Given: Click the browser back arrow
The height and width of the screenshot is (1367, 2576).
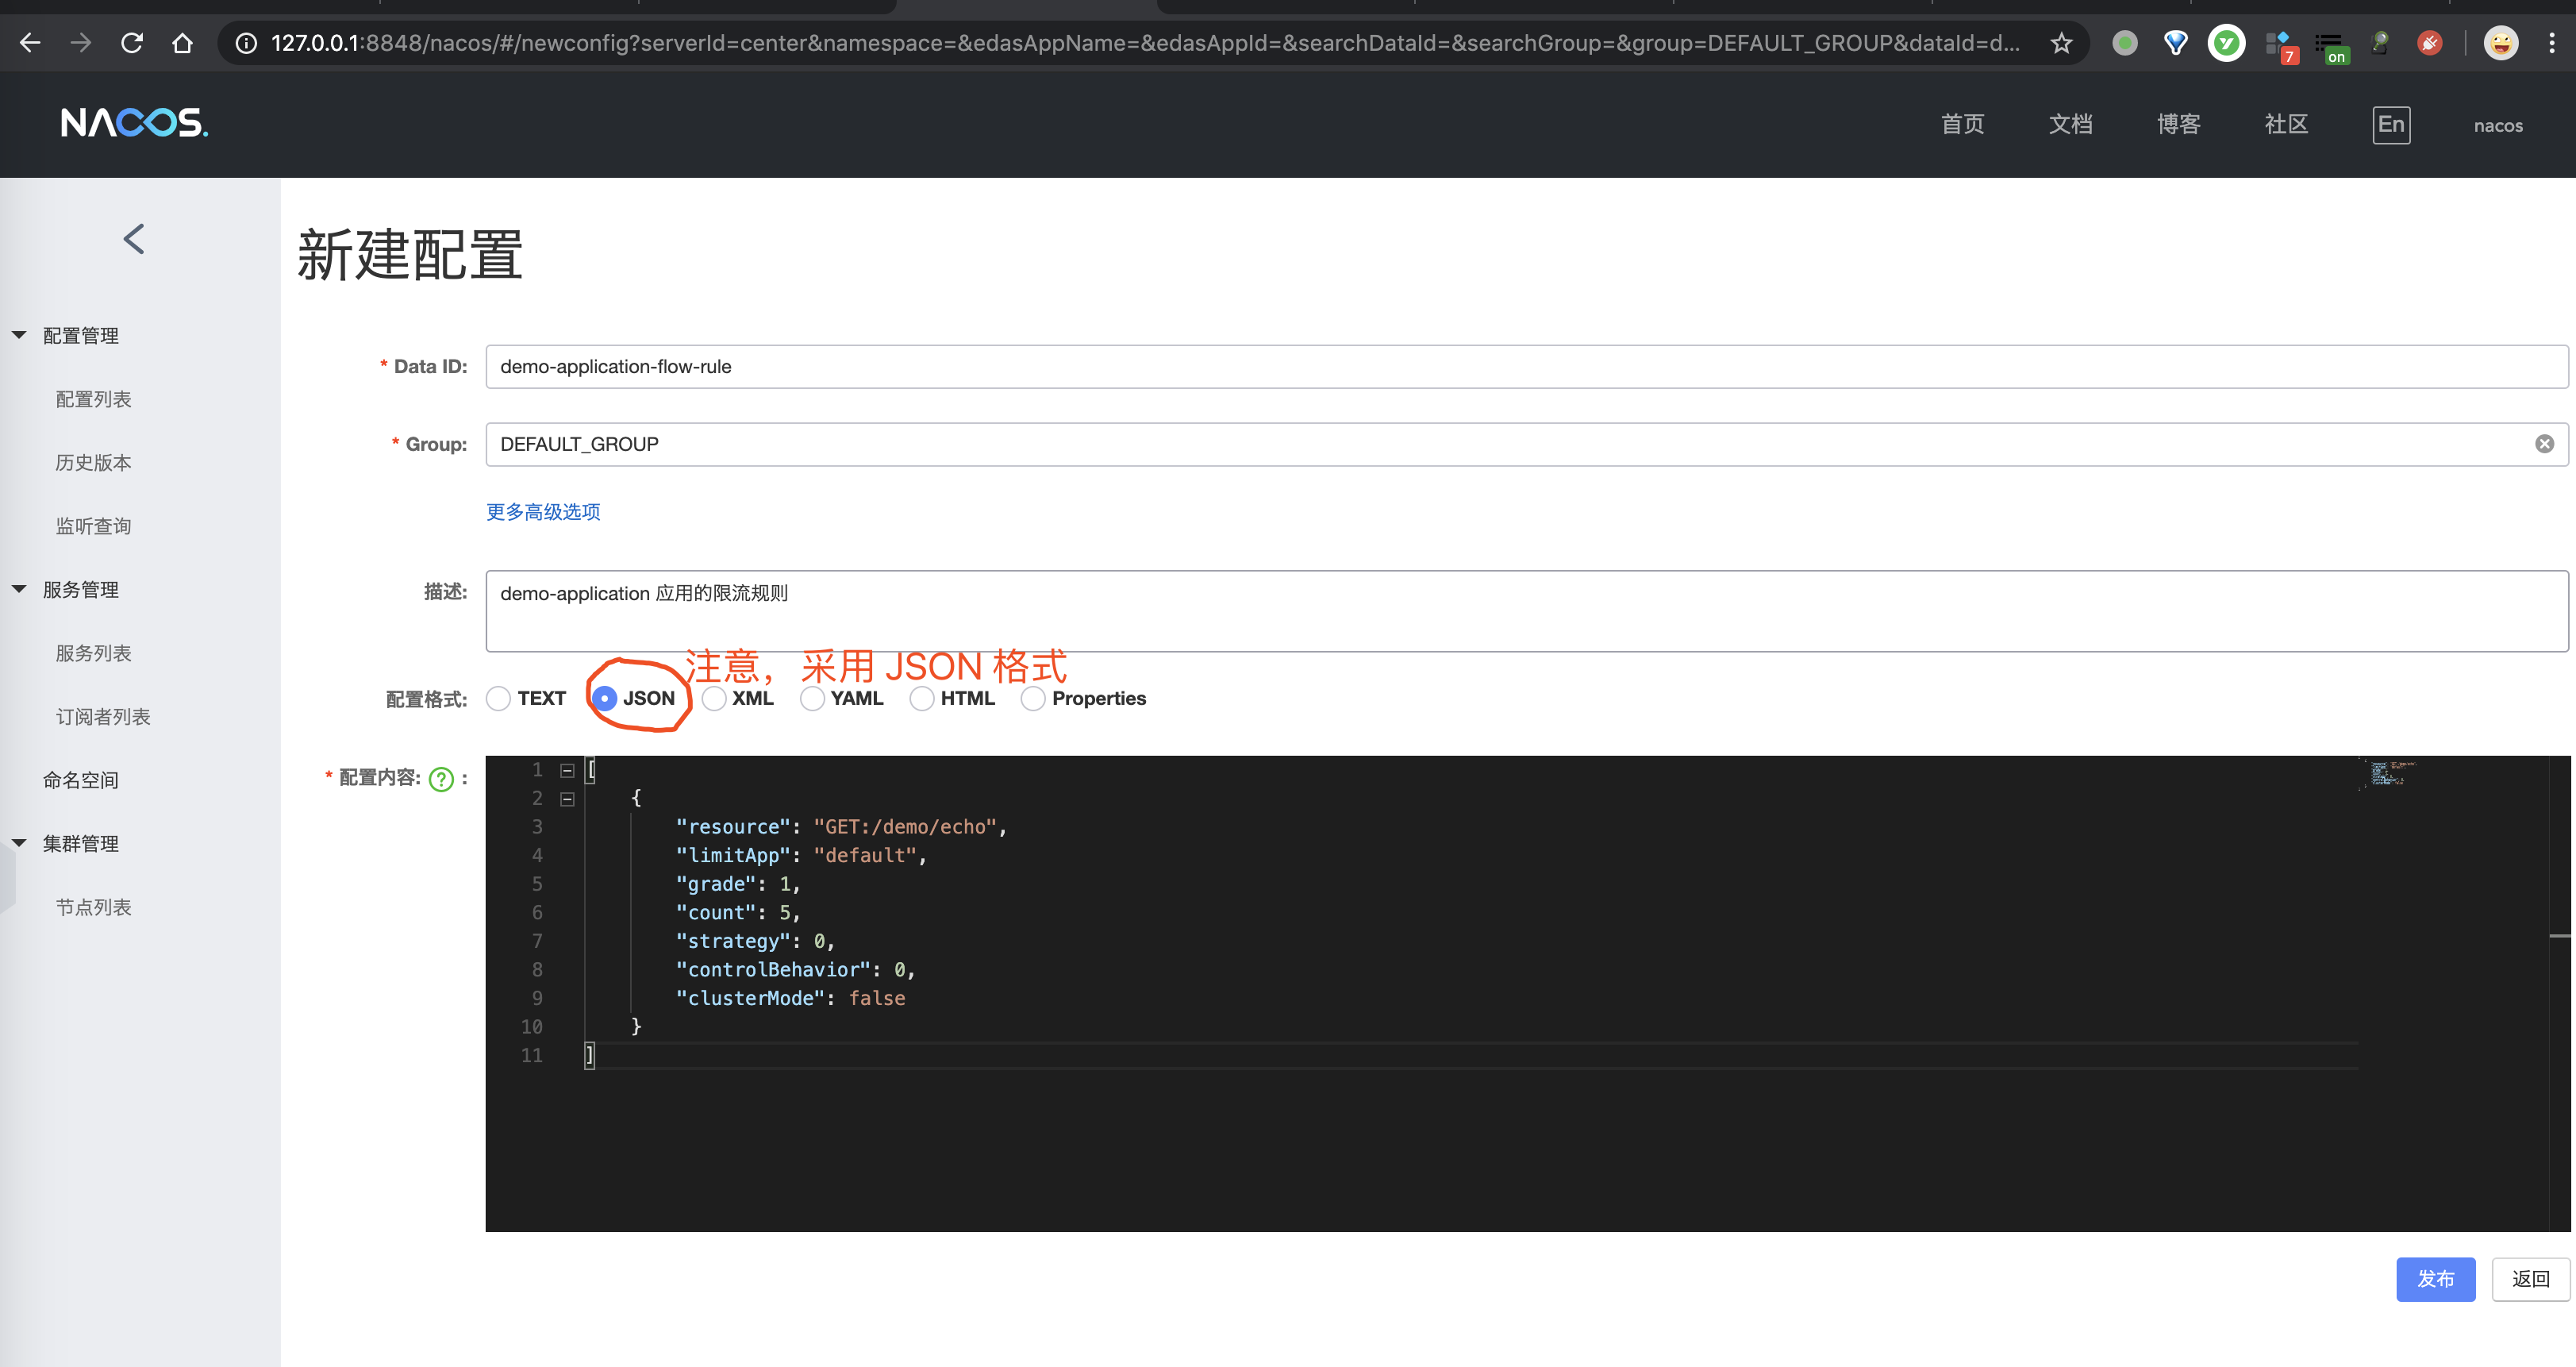Looking at the screenshot, I should pos(30,43).
